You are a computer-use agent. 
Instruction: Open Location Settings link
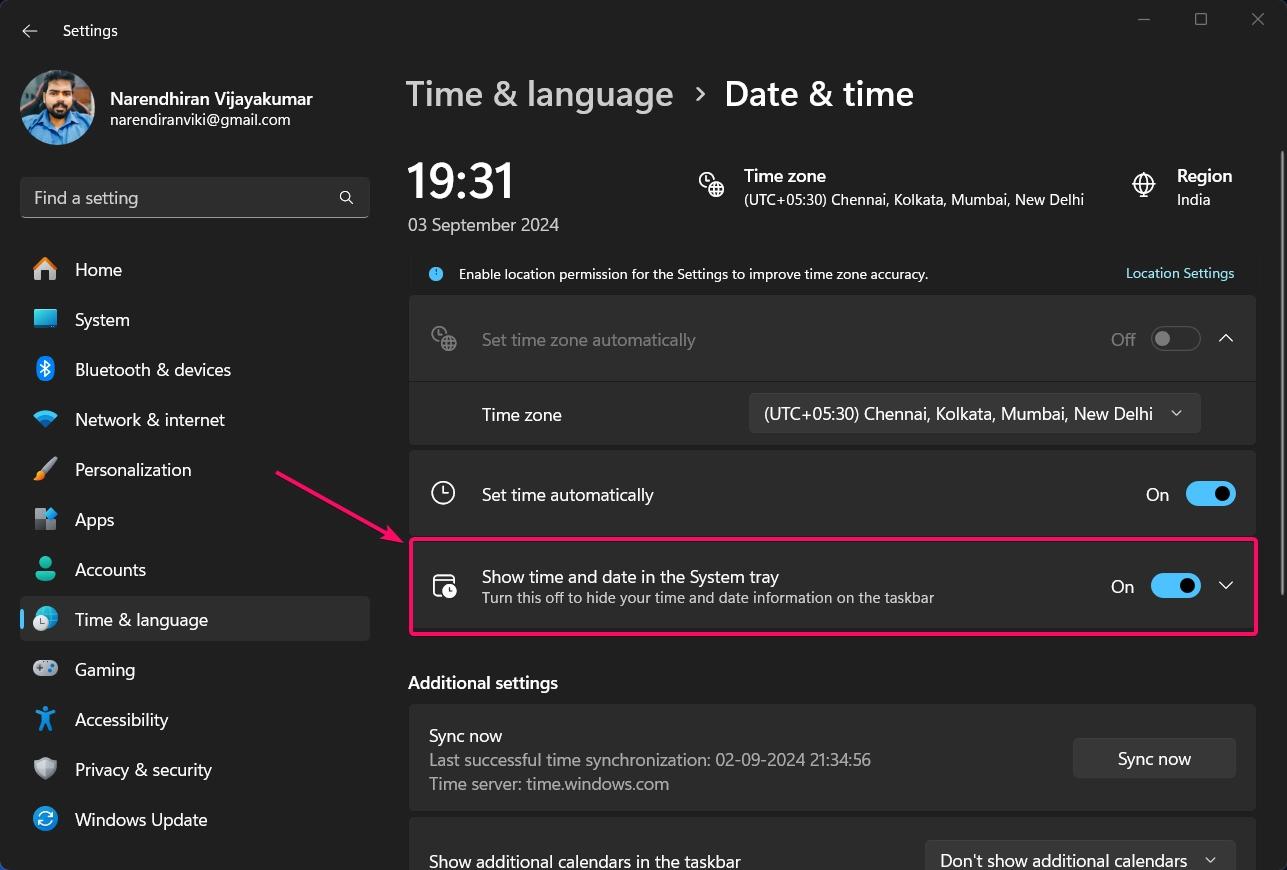1180,273
